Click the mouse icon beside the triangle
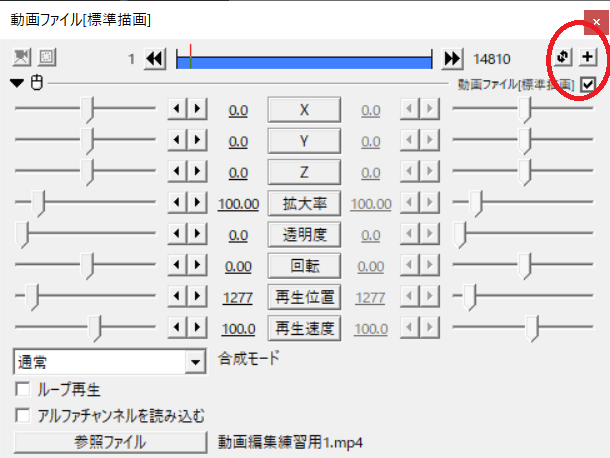Image resolution: width=610 pixels, height=458 pixels. [x=37, y=82]
